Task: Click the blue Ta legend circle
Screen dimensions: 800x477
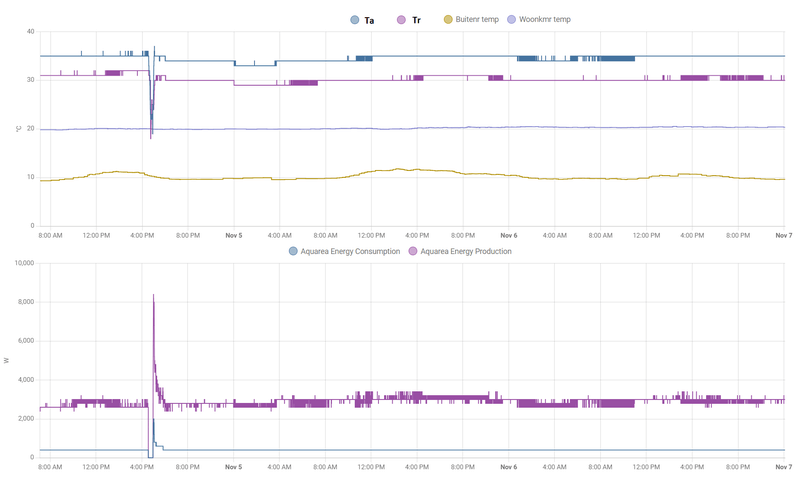Action: (x=355, y=20)
